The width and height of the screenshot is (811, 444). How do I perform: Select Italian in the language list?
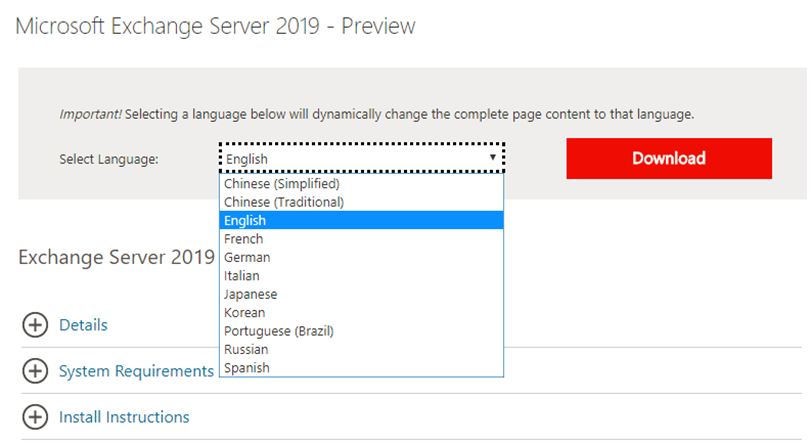[x=361, y=276]
